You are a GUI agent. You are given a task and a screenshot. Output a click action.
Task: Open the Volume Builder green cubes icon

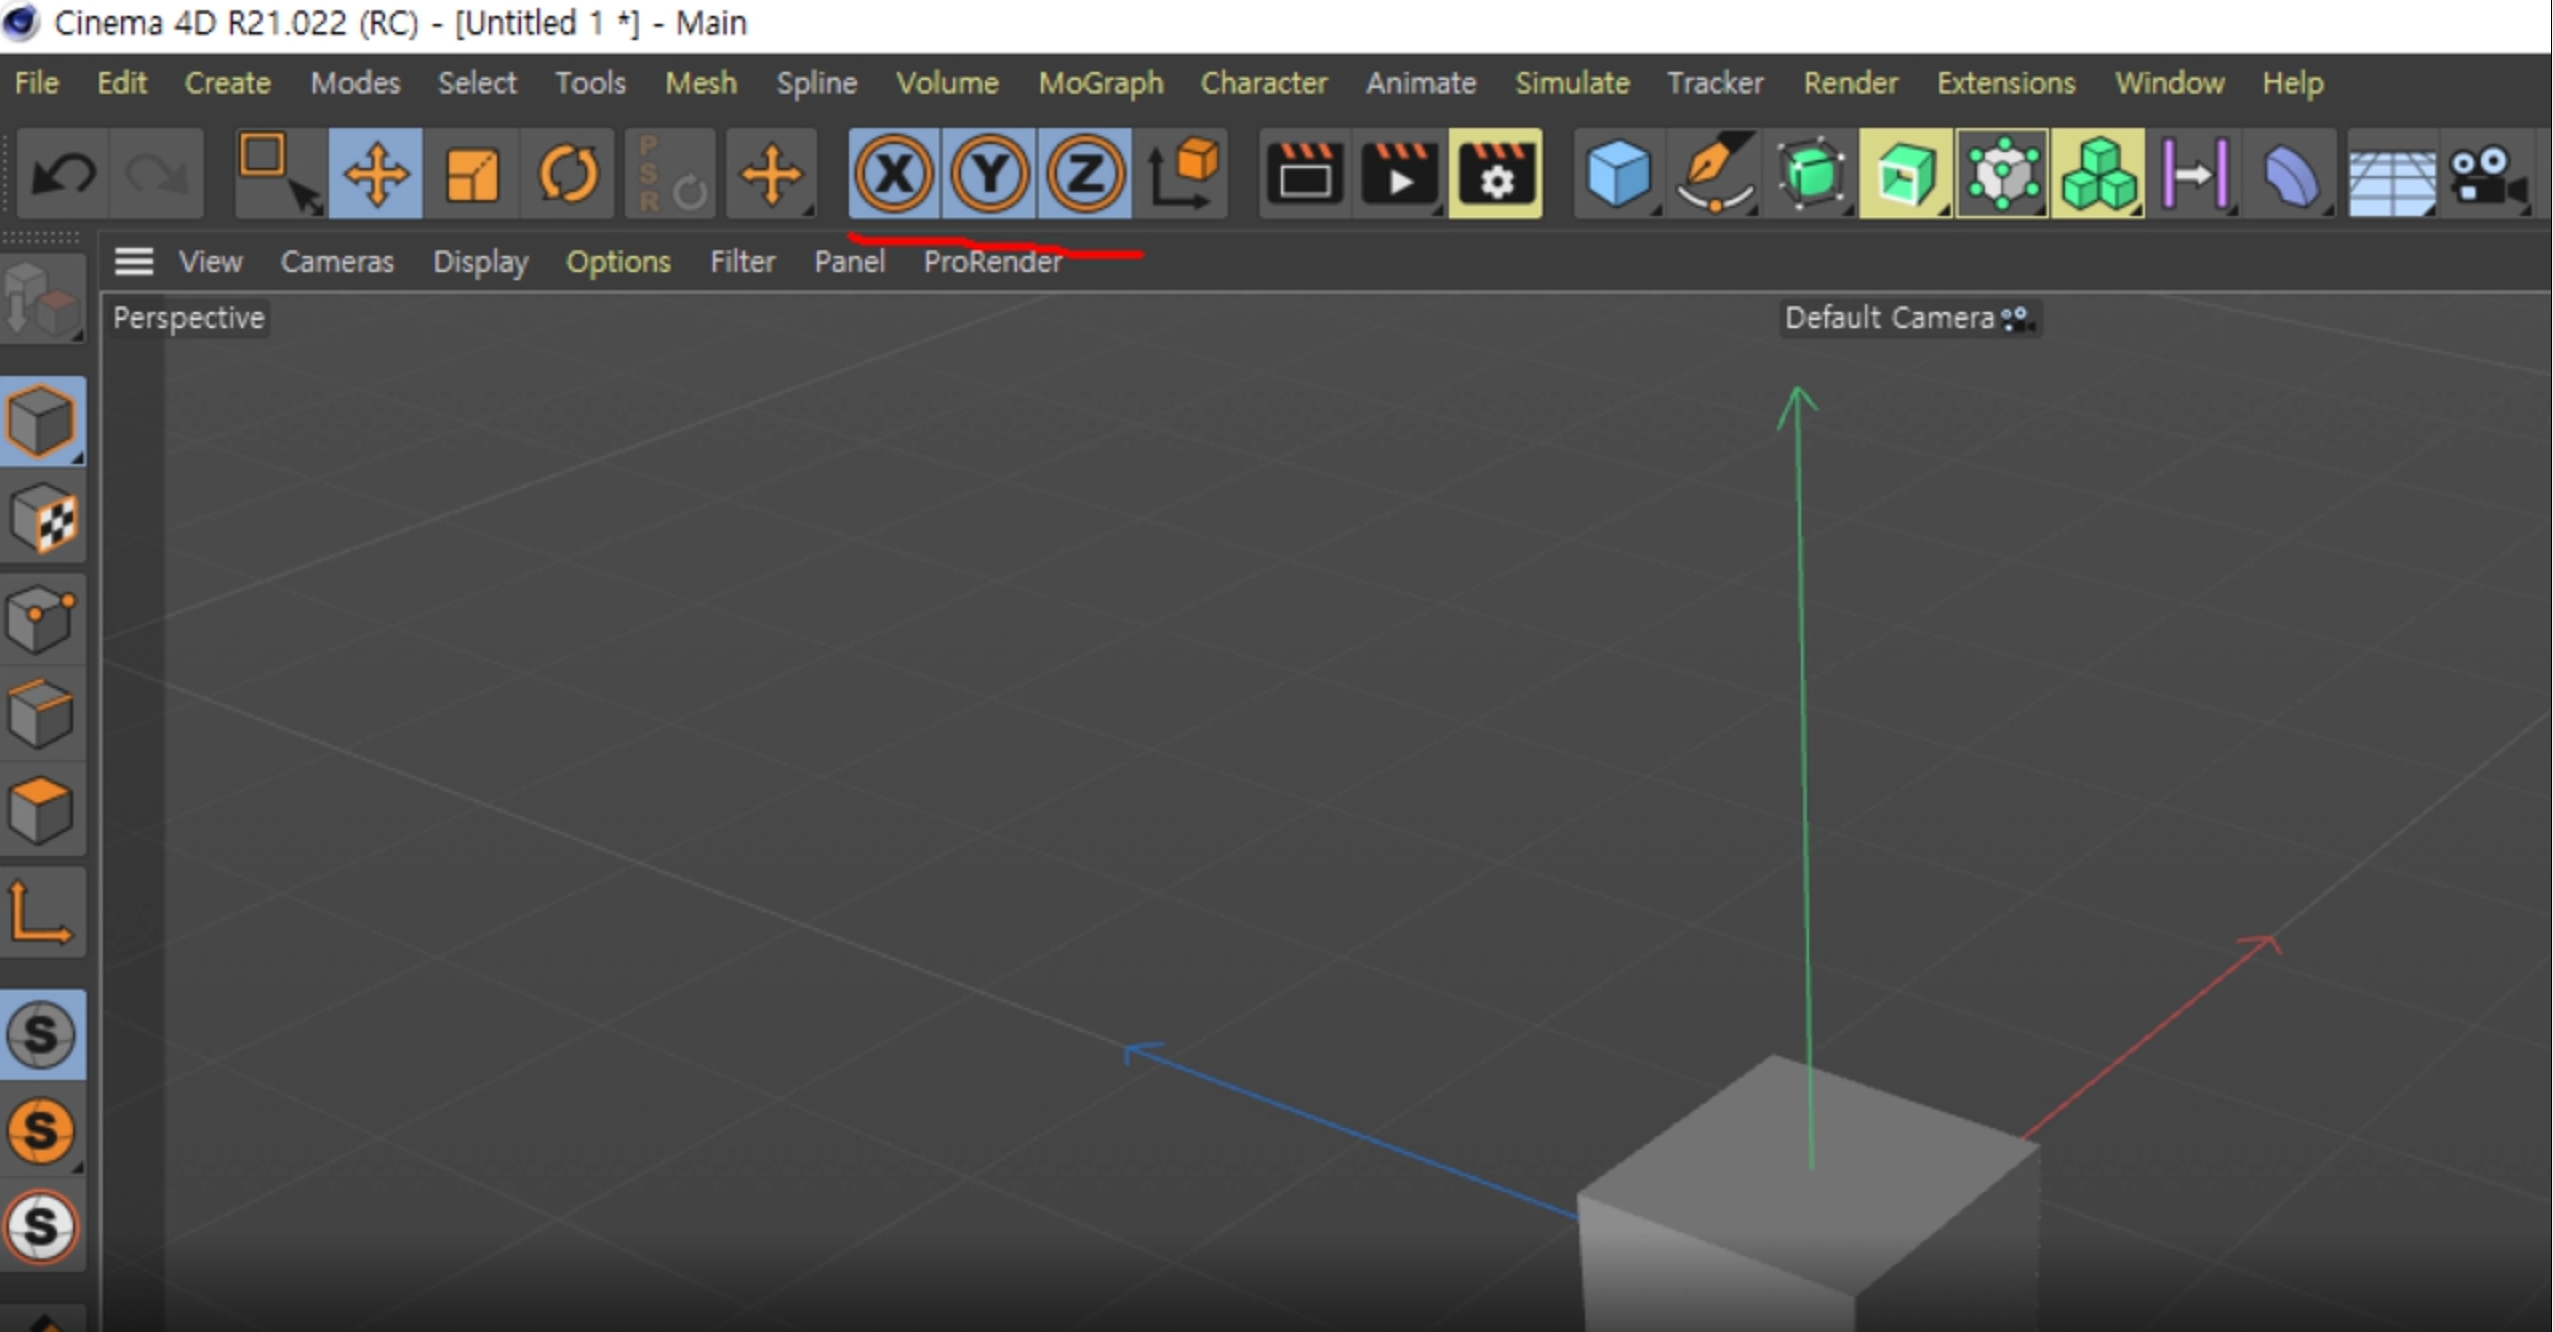point(2098,173)
